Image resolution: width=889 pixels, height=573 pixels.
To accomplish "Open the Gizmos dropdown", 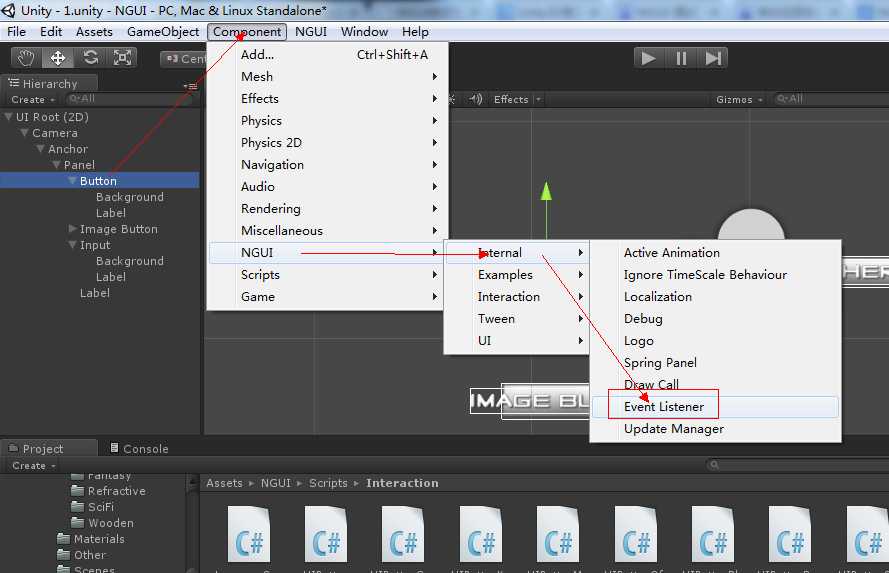I will pos(739,99).
